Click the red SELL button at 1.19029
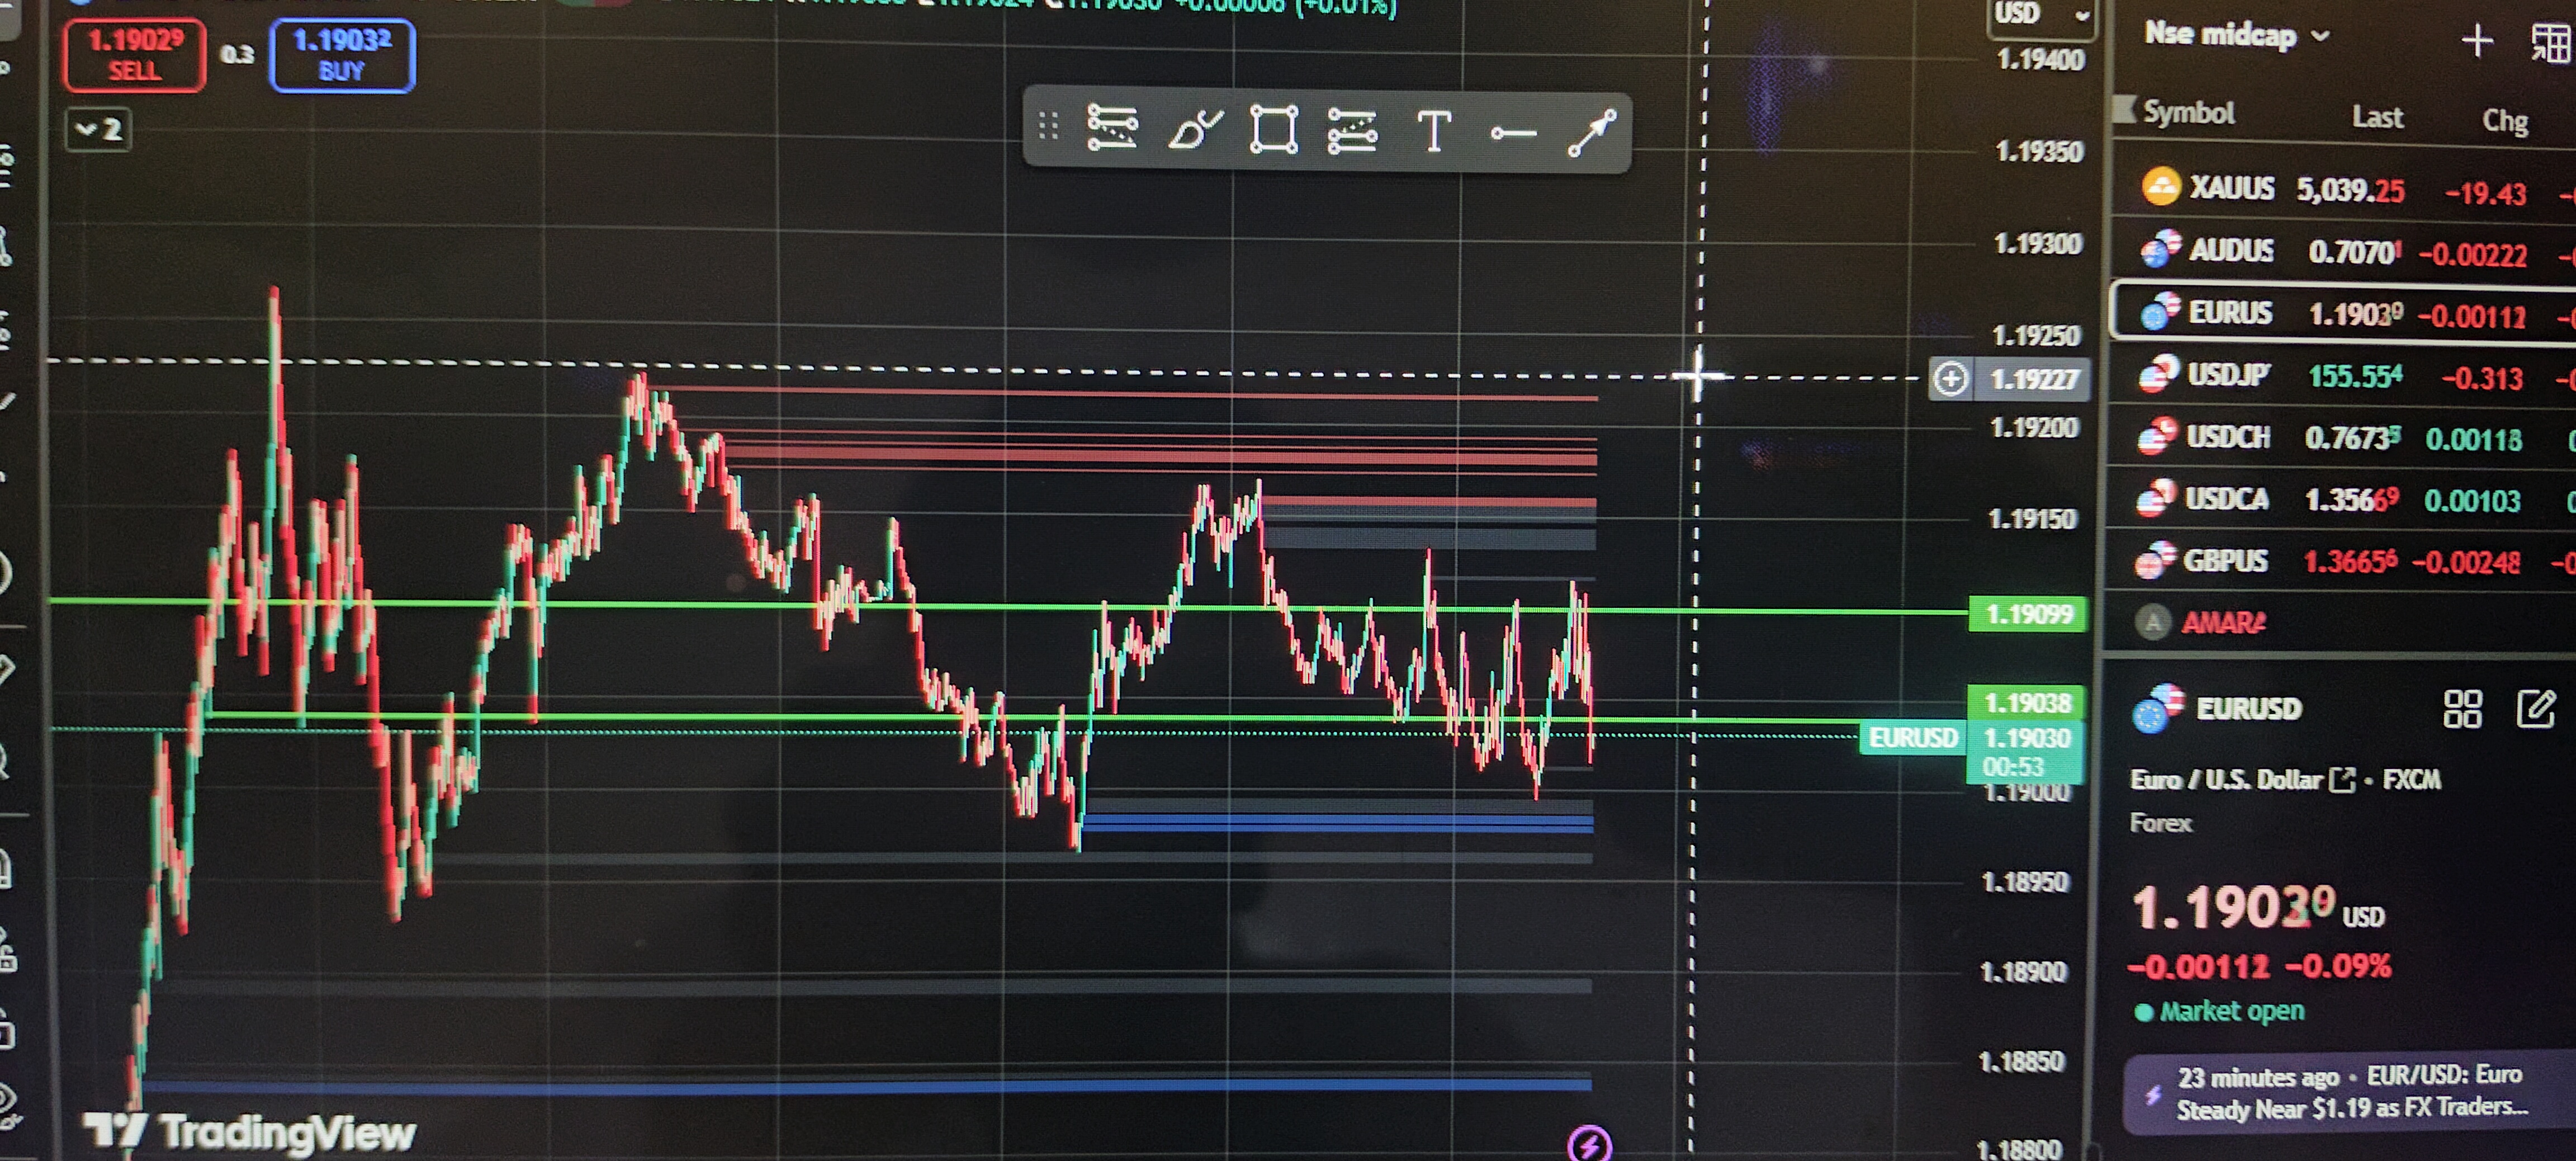This screenshot has height=1161, width=2576. [134, 55]
